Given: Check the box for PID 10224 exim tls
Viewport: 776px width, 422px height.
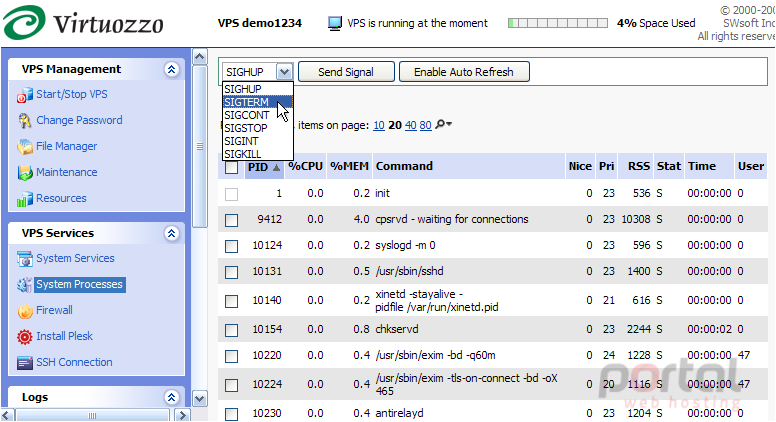Looking at the screenshot, I should (x=231, y=385).
